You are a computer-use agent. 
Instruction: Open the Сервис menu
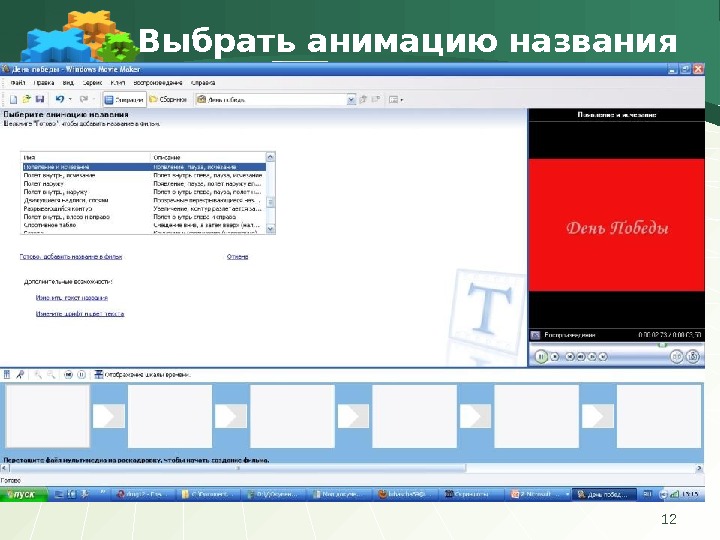(92, 83)
